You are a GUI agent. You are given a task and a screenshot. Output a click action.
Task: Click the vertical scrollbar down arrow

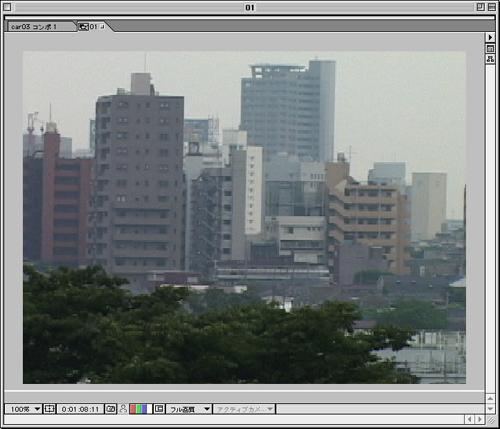(490, 409)
